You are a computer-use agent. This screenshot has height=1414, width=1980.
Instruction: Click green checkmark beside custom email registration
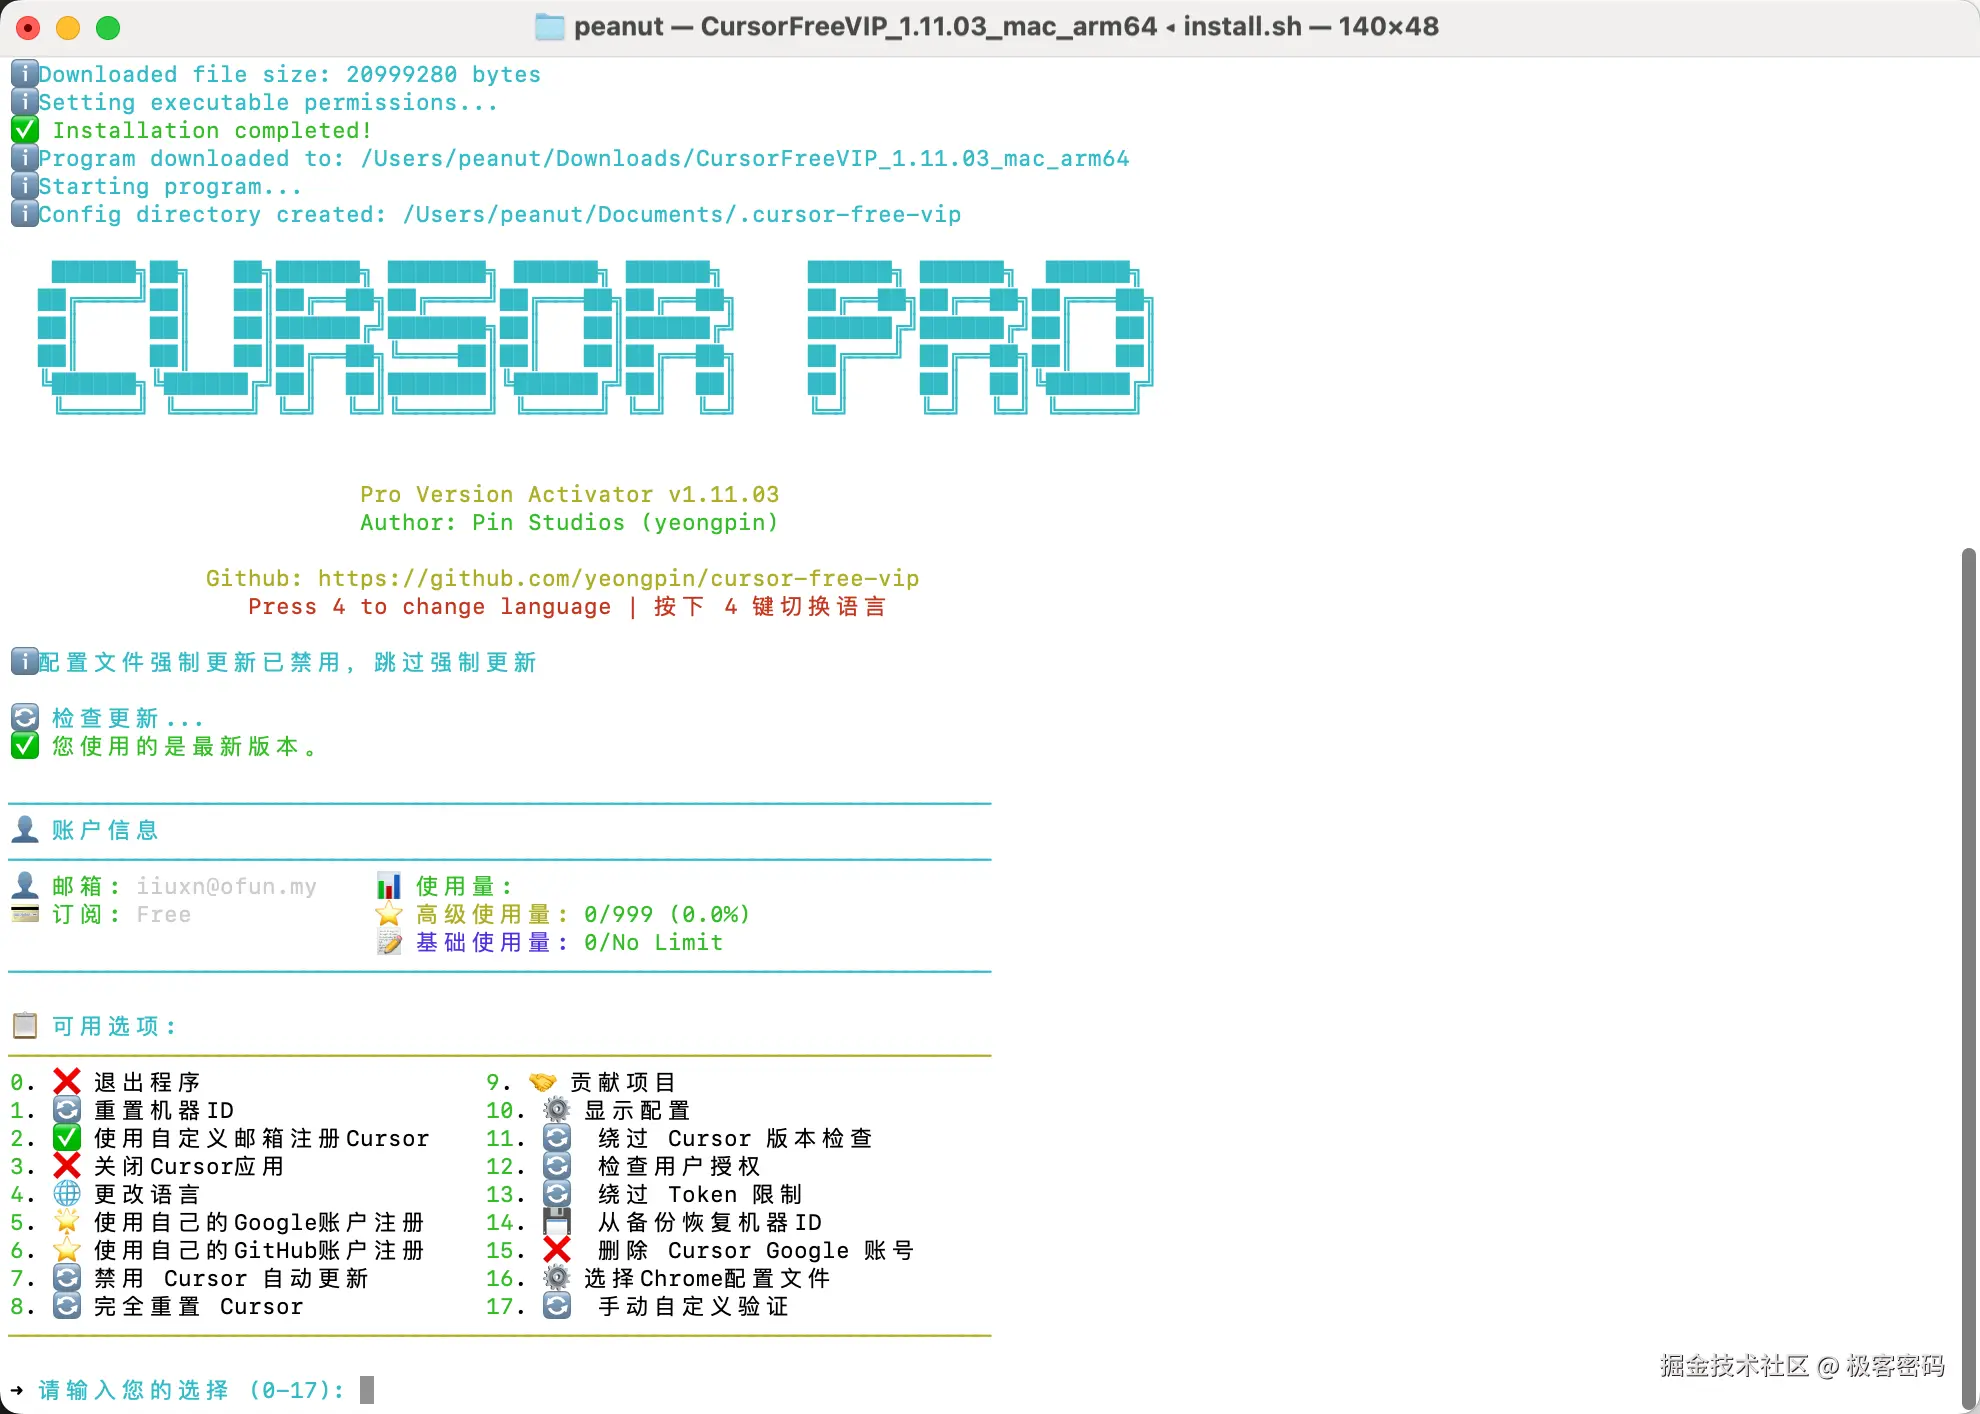[67, 1137]
